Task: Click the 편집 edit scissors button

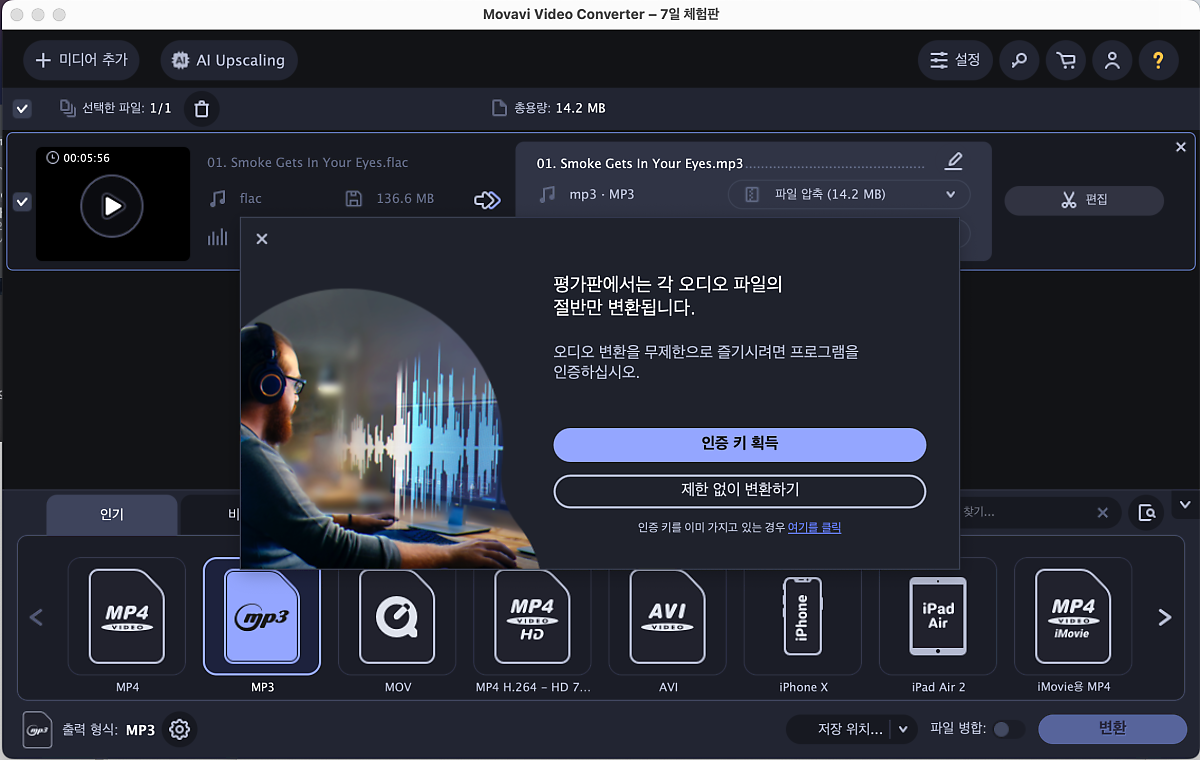Action: coord(1084,200)
